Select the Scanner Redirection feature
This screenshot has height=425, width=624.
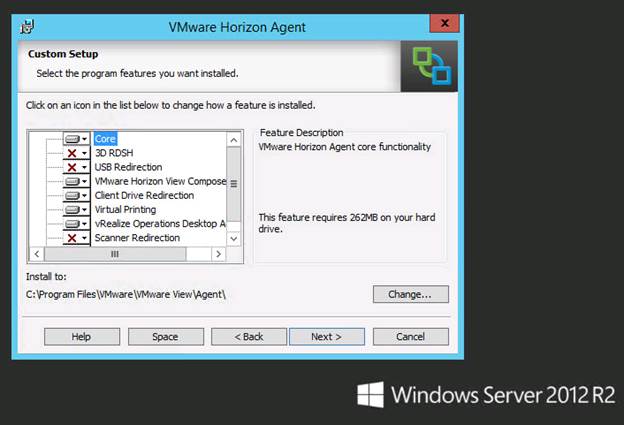click(137, 238)
